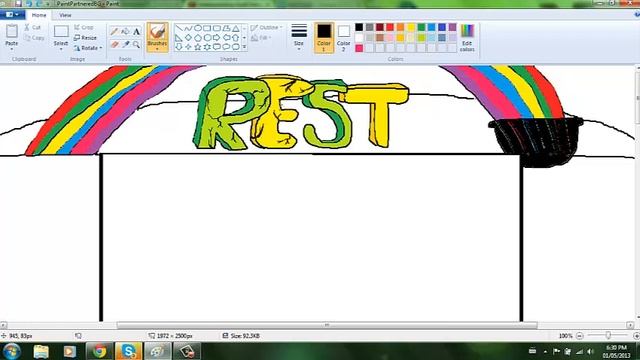
Task: Open the Select dropdown arrow
Action: (x=61, y=49)
